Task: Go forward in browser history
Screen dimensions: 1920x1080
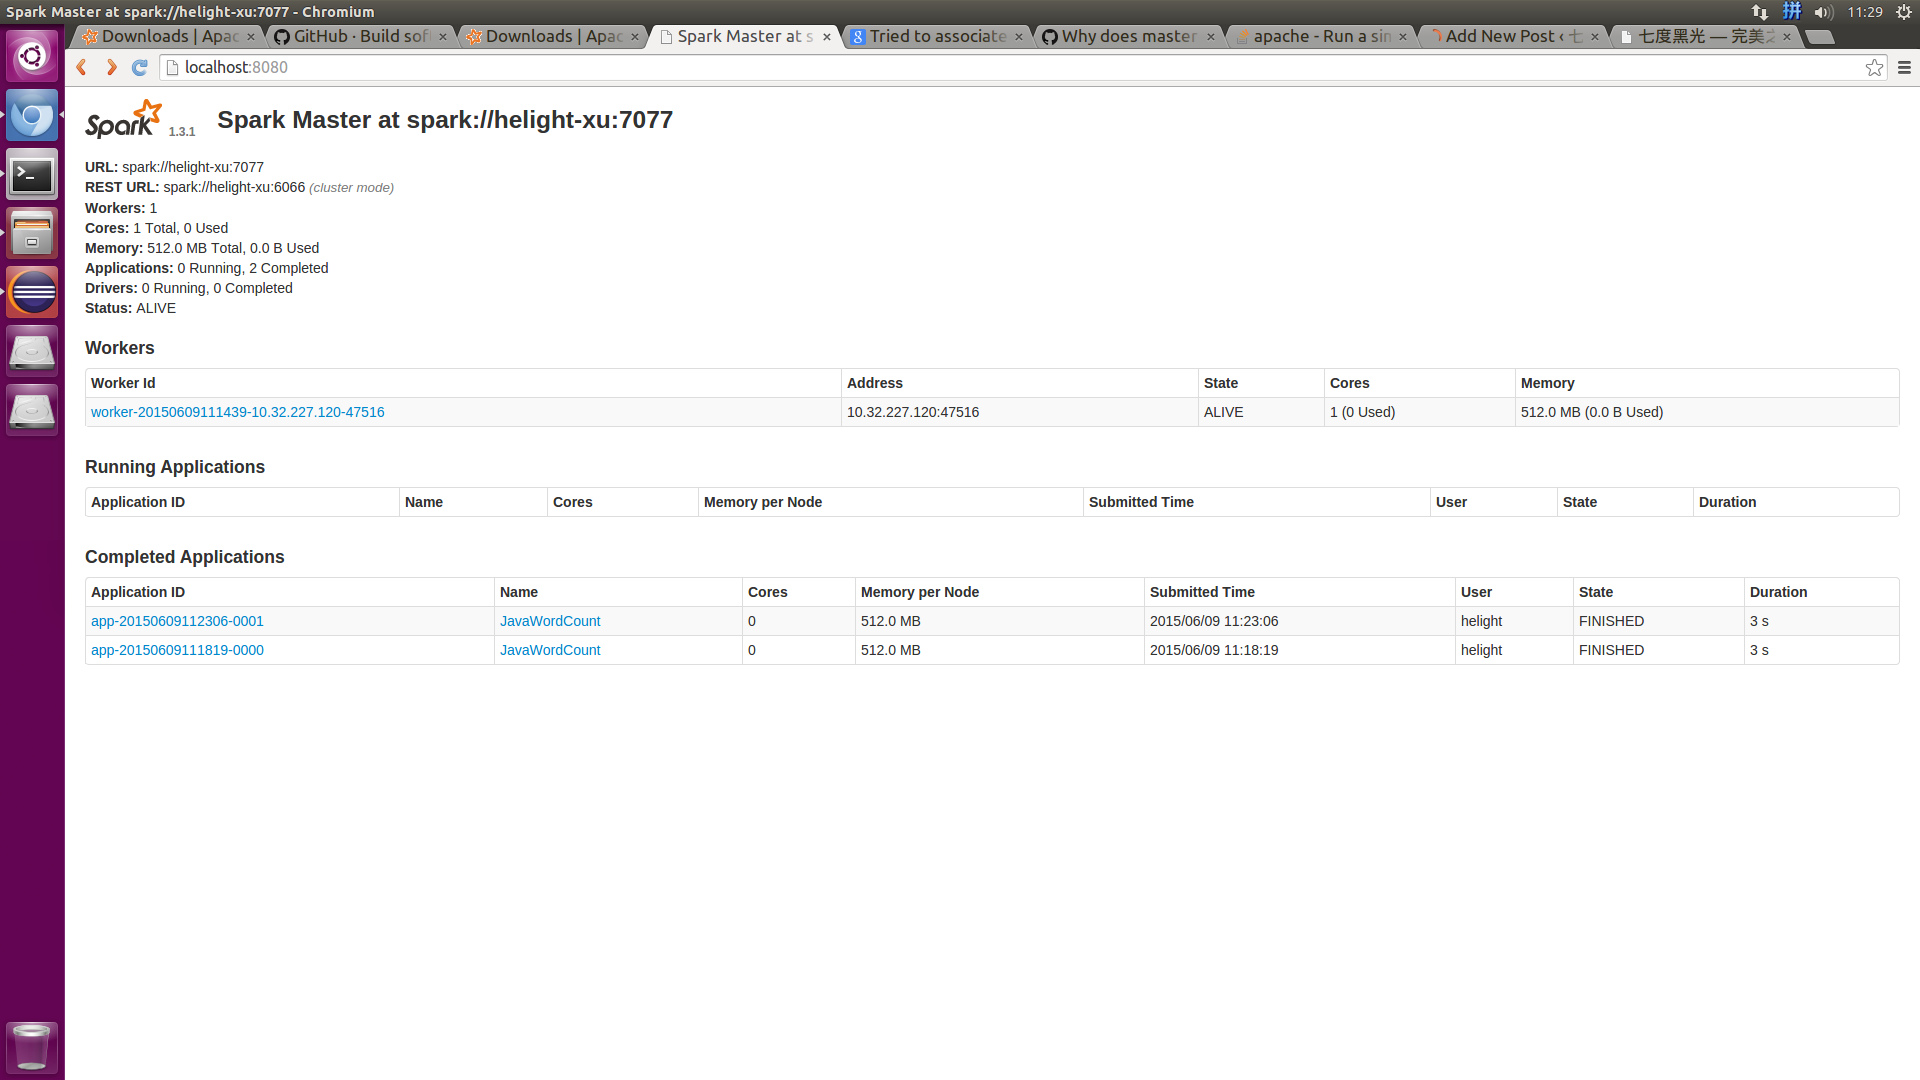Action: pos(111,67)
